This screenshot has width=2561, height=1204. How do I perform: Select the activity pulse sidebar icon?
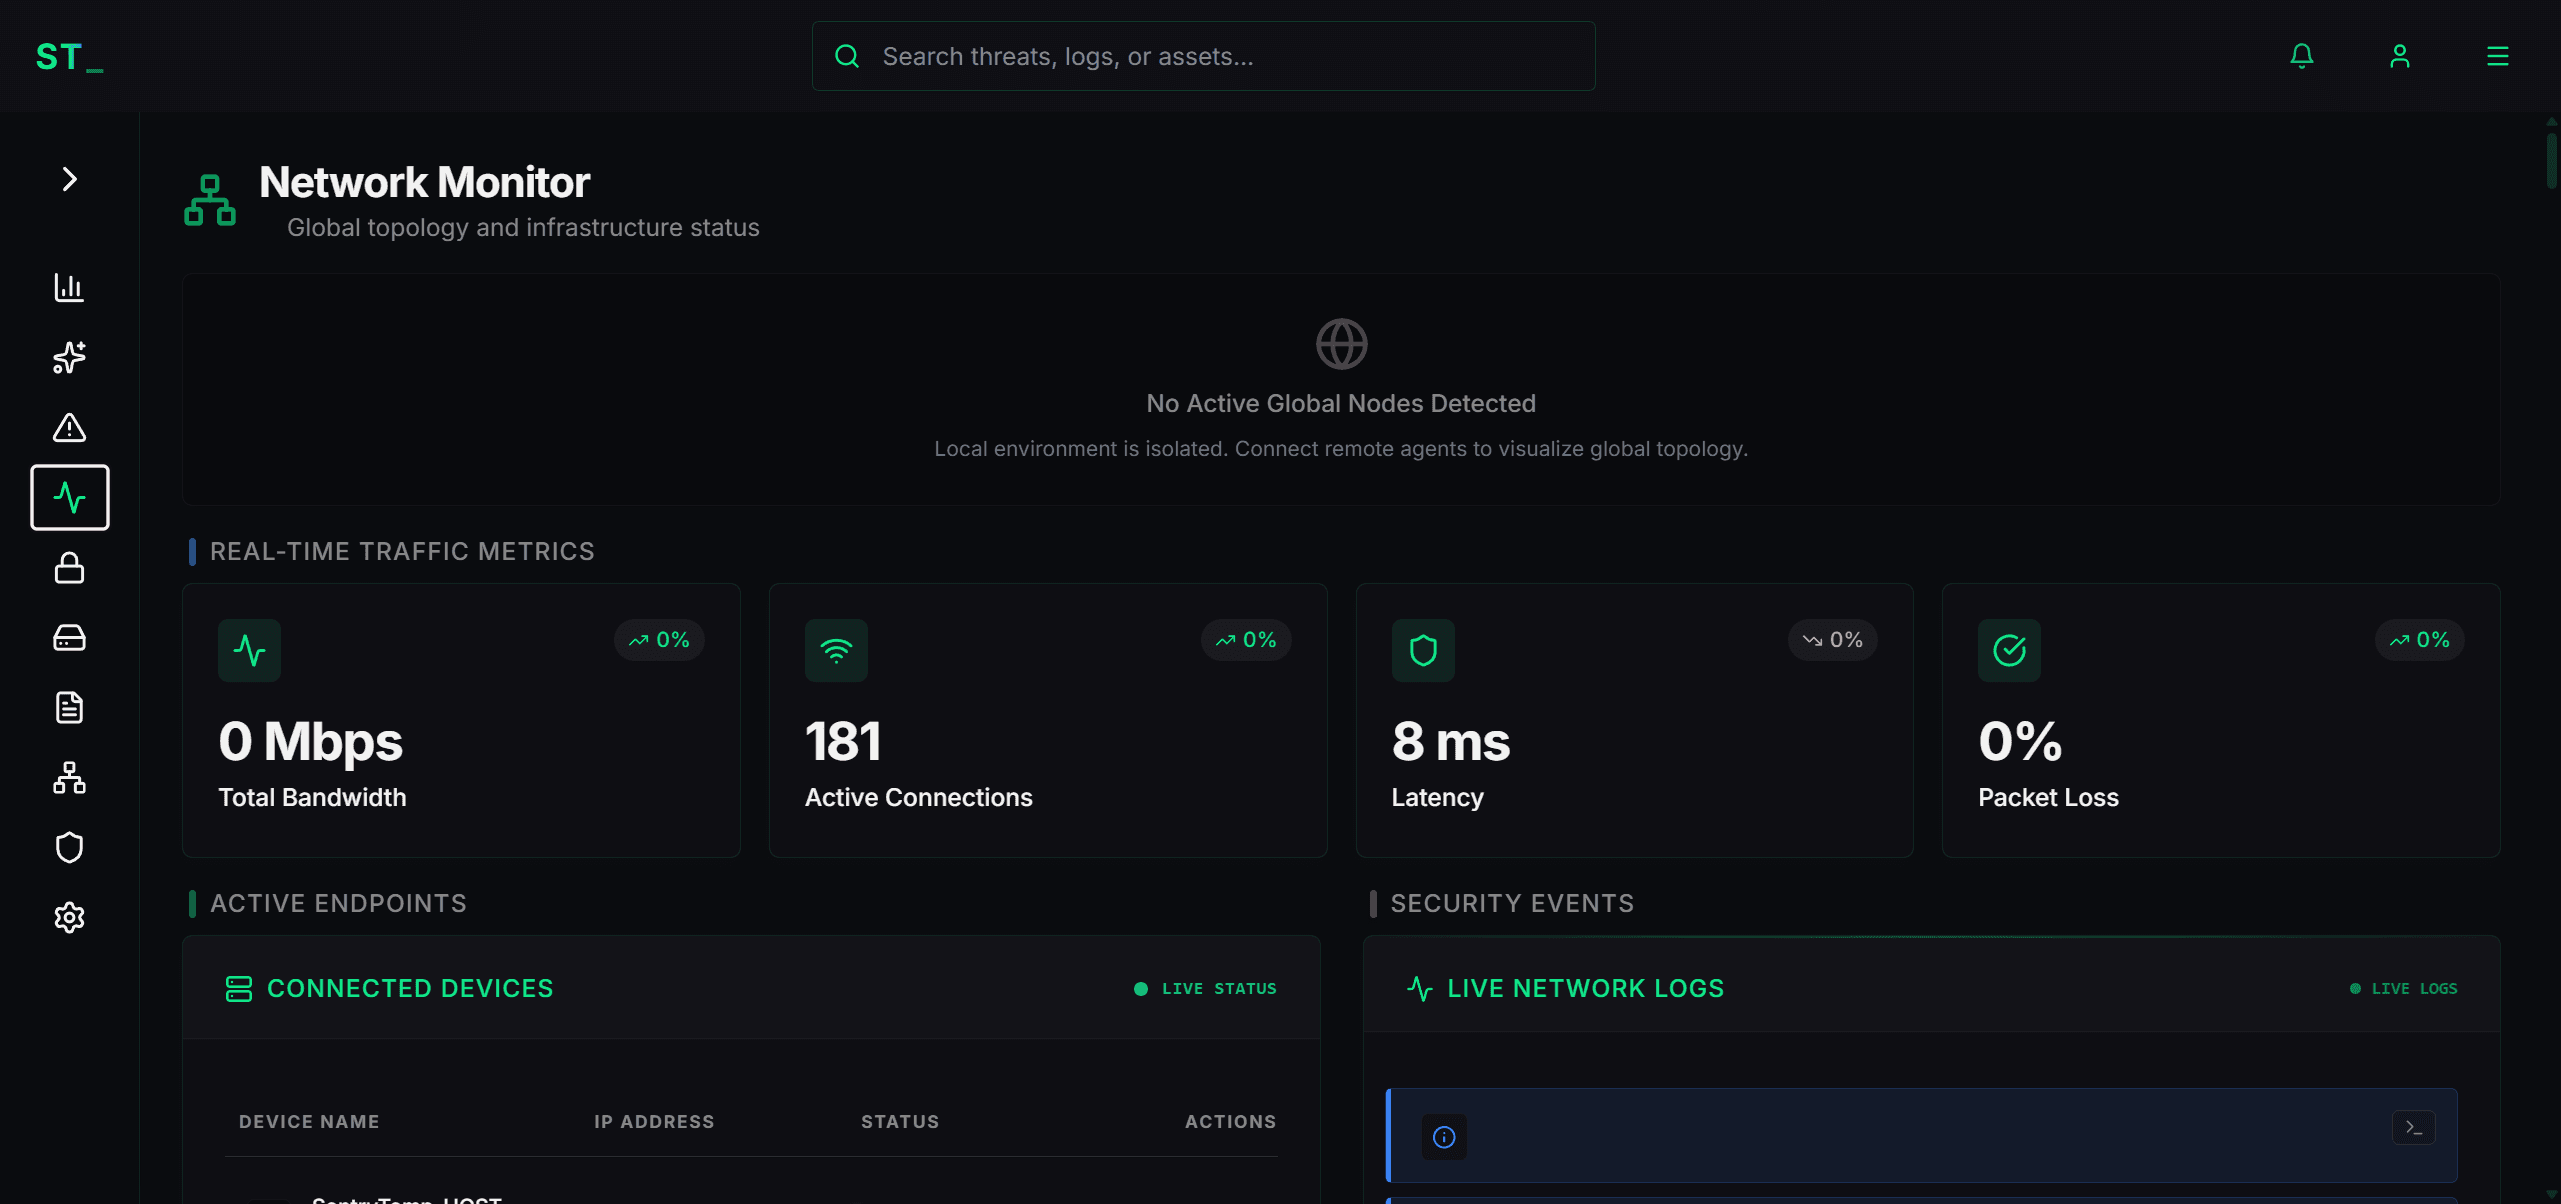(x=69, y=497)
